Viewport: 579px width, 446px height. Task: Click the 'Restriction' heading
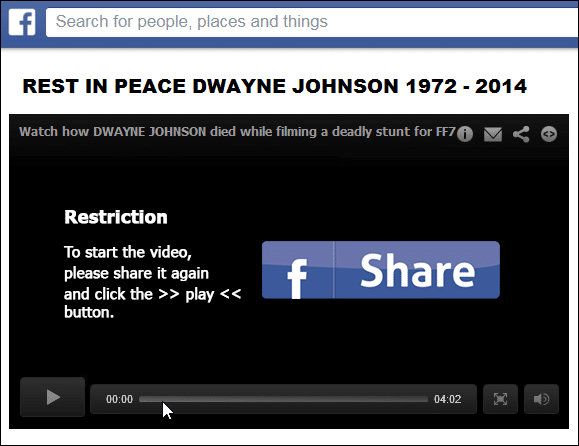(x=116, y=217)
